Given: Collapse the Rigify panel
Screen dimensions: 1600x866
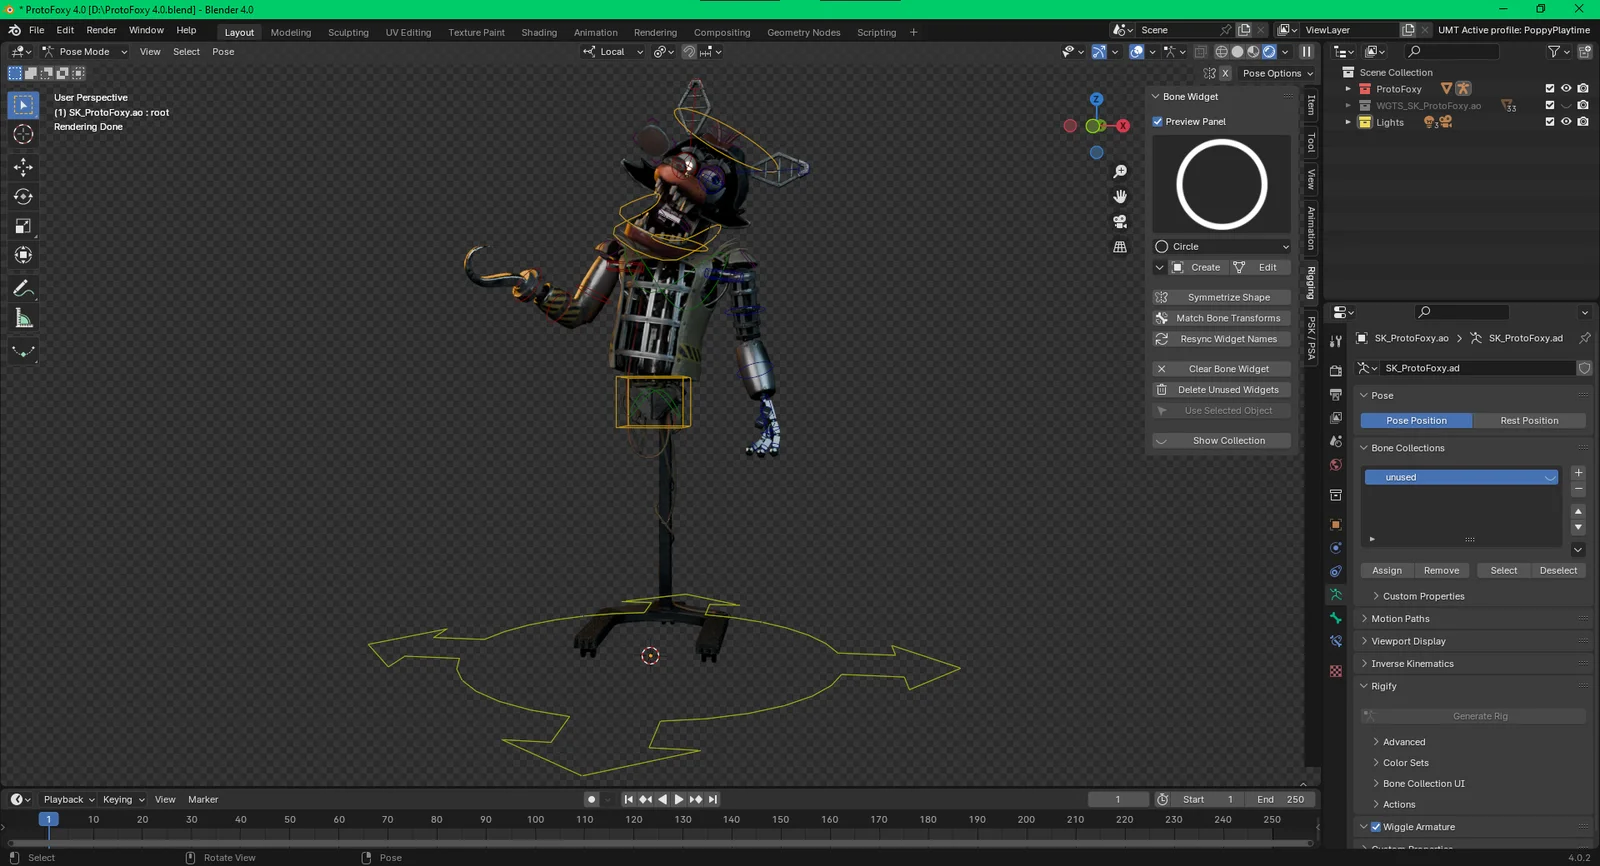Looking at the screenshot, I should tap(1383, 686).
